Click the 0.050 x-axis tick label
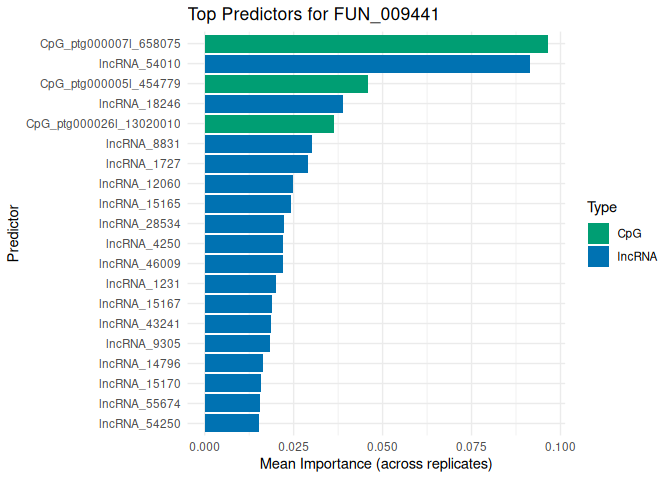The width and height of the screenshot is (672, 480). point(382,446)
